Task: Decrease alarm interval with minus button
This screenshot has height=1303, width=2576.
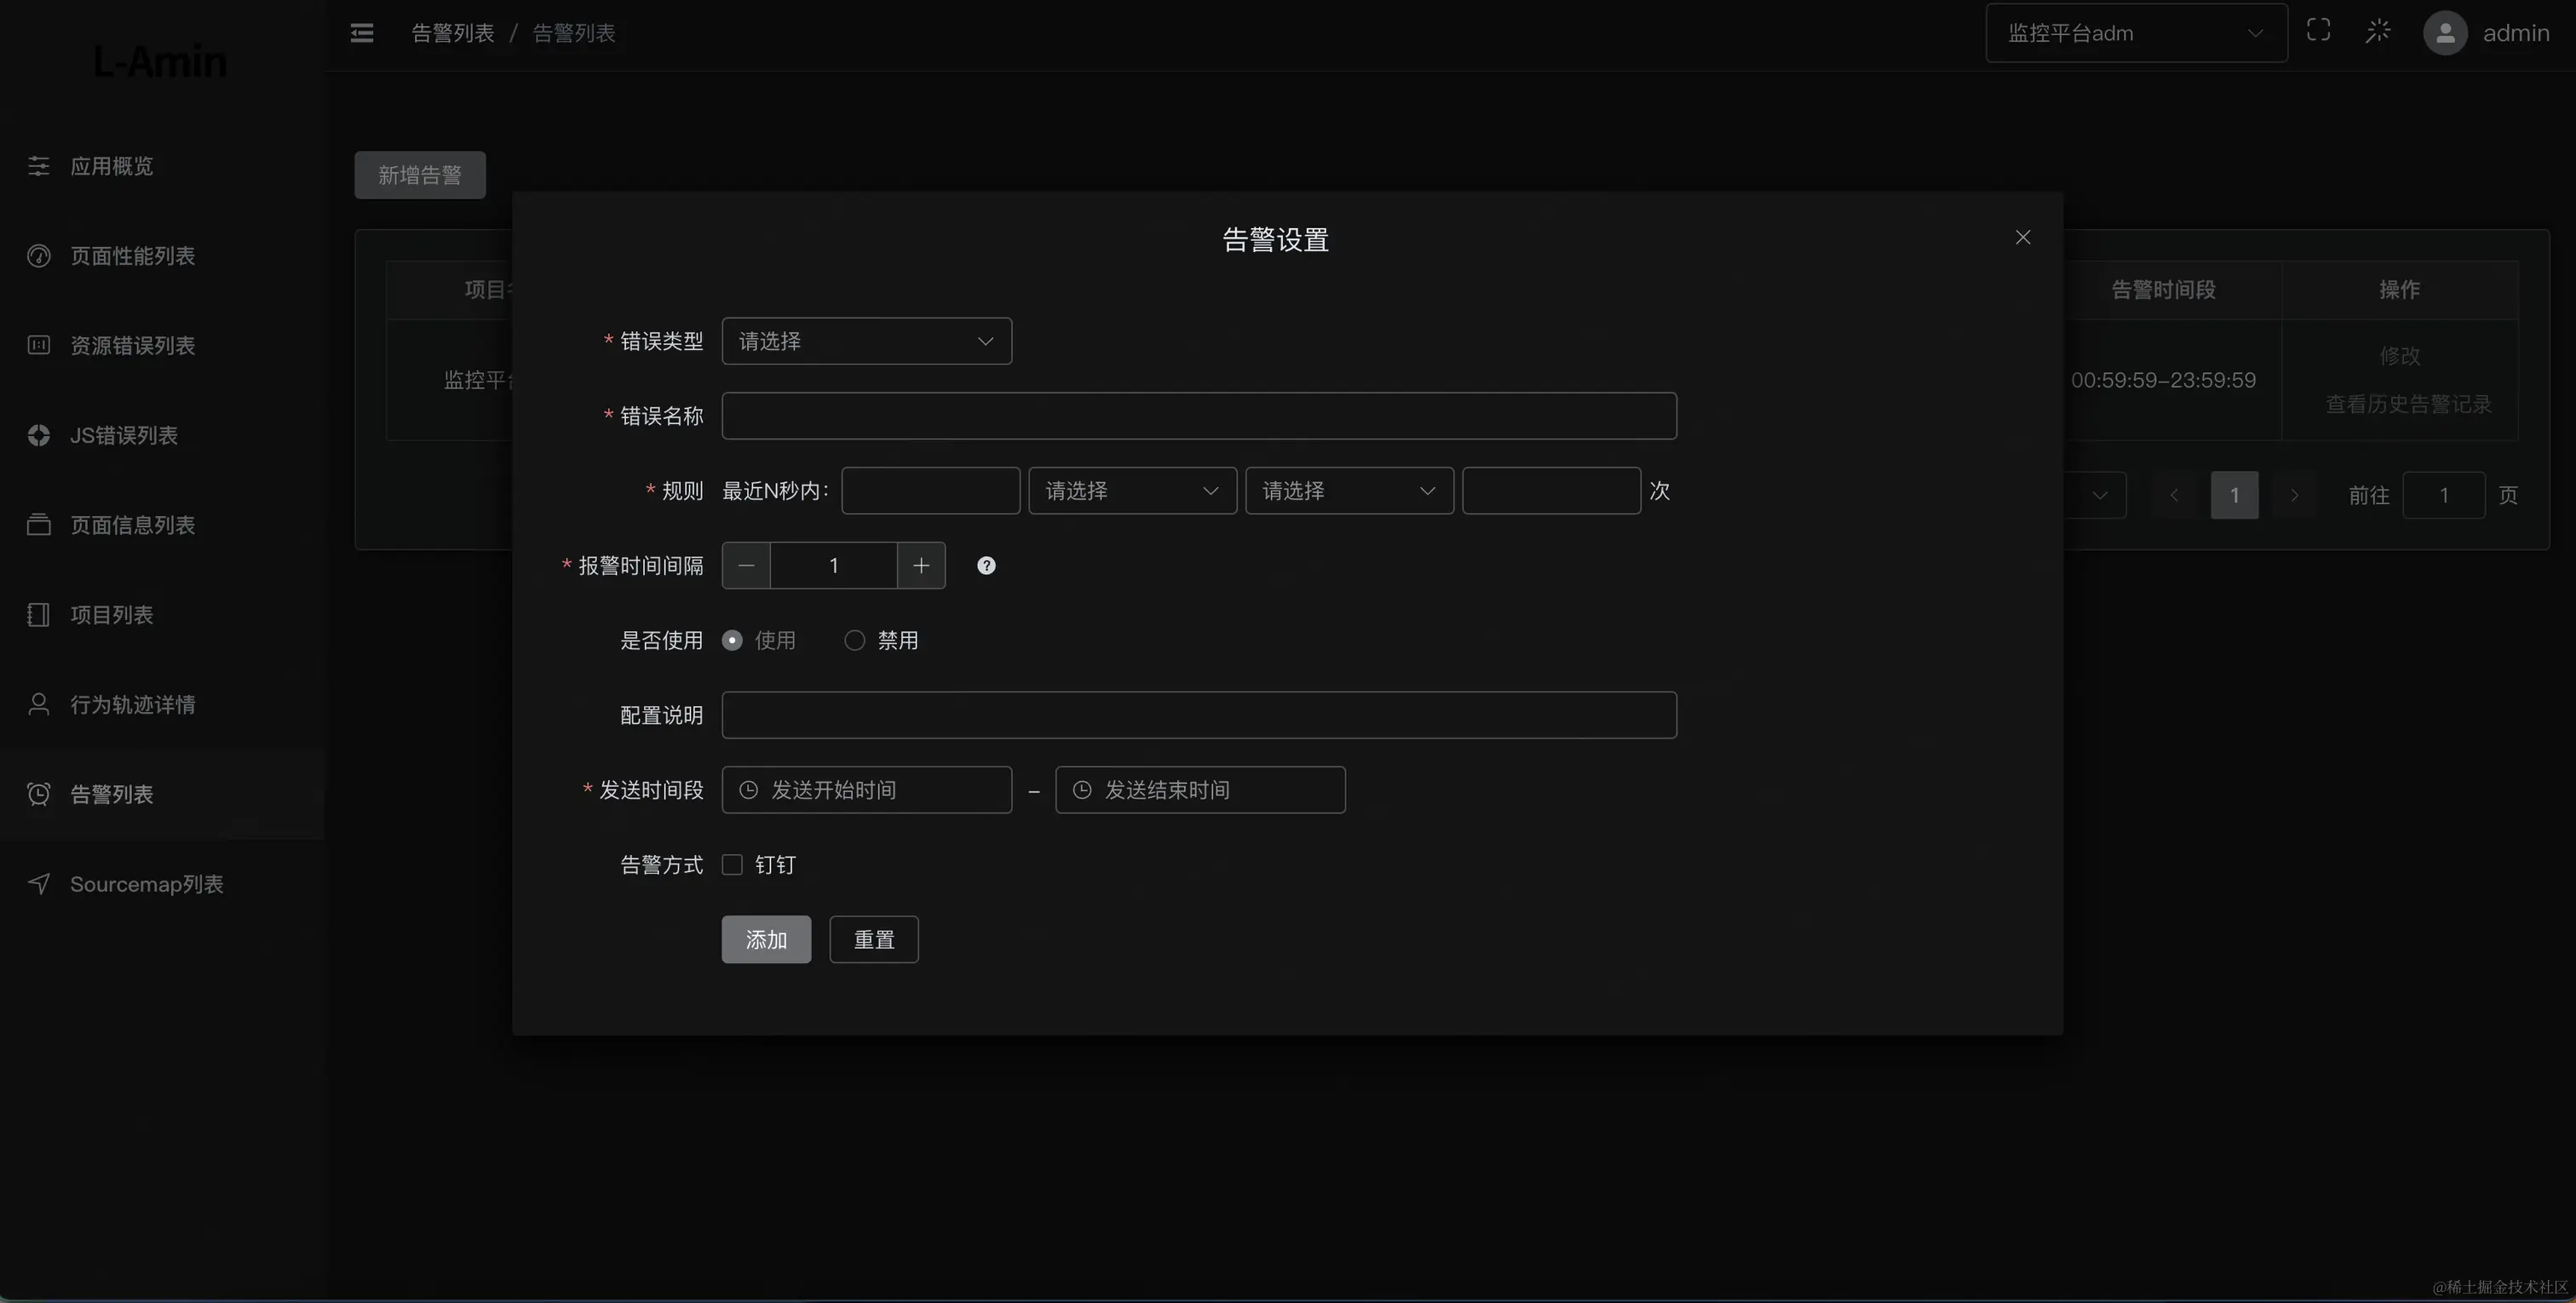Action: [x=746, y=566]
